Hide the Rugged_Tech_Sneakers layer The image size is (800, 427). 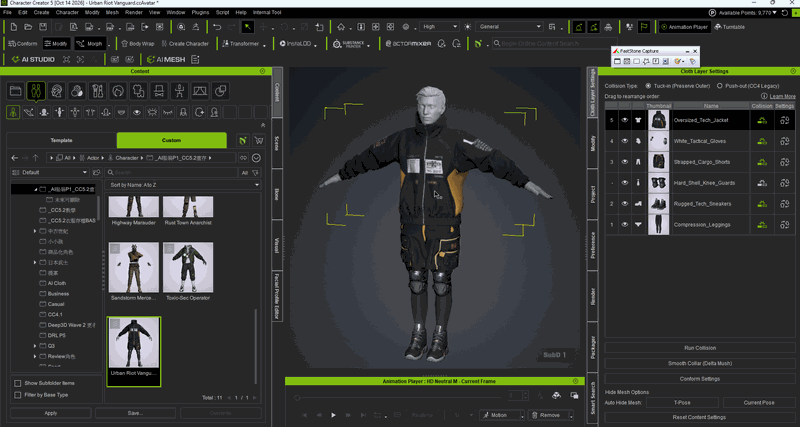click(624, 204)
